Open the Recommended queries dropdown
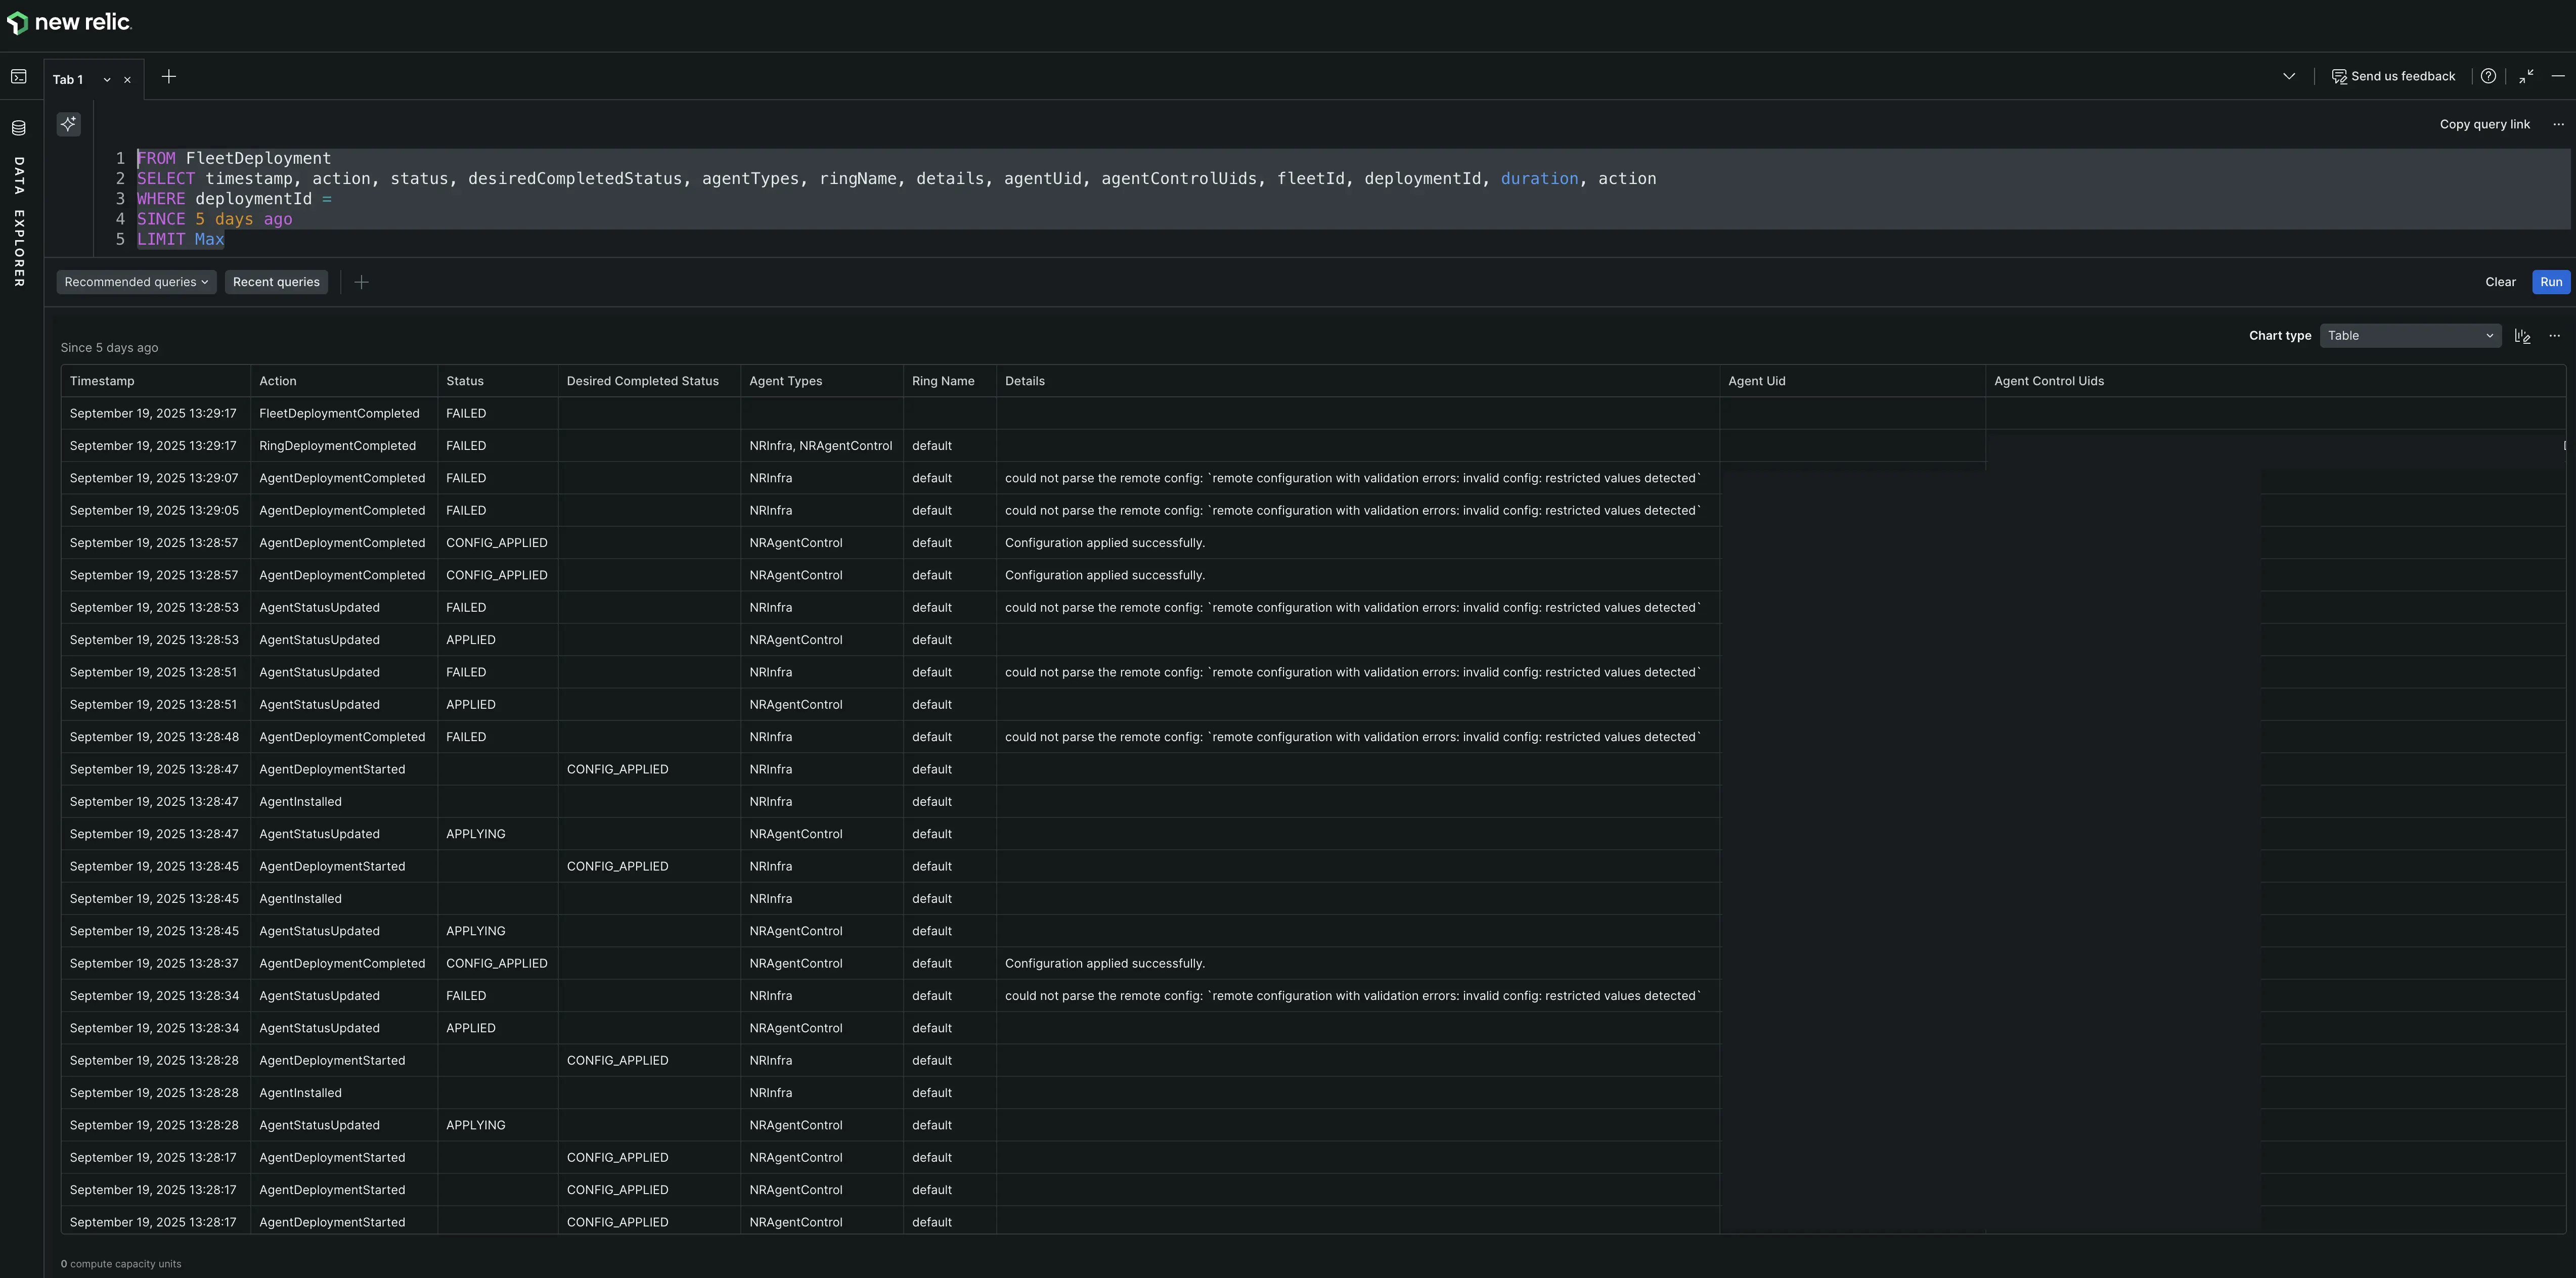Screen dimensions: 2576x1278 (136, 282)
